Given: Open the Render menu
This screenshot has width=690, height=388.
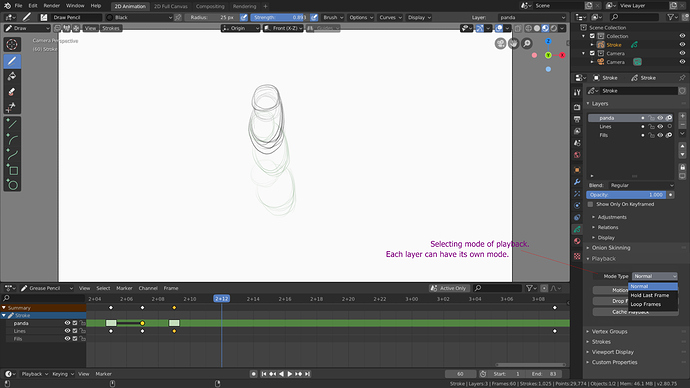Looking at the screenshot, I should pos(51,6).
